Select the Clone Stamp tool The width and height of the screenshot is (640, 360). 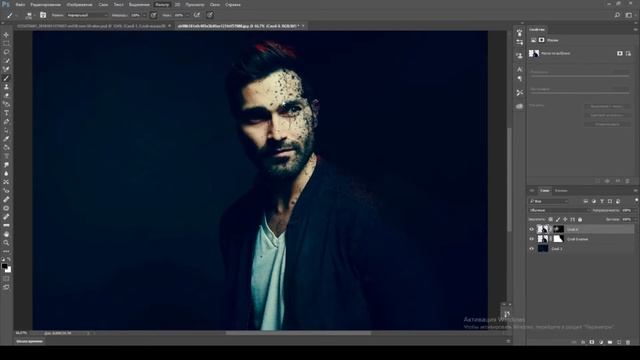coord(6,87)
